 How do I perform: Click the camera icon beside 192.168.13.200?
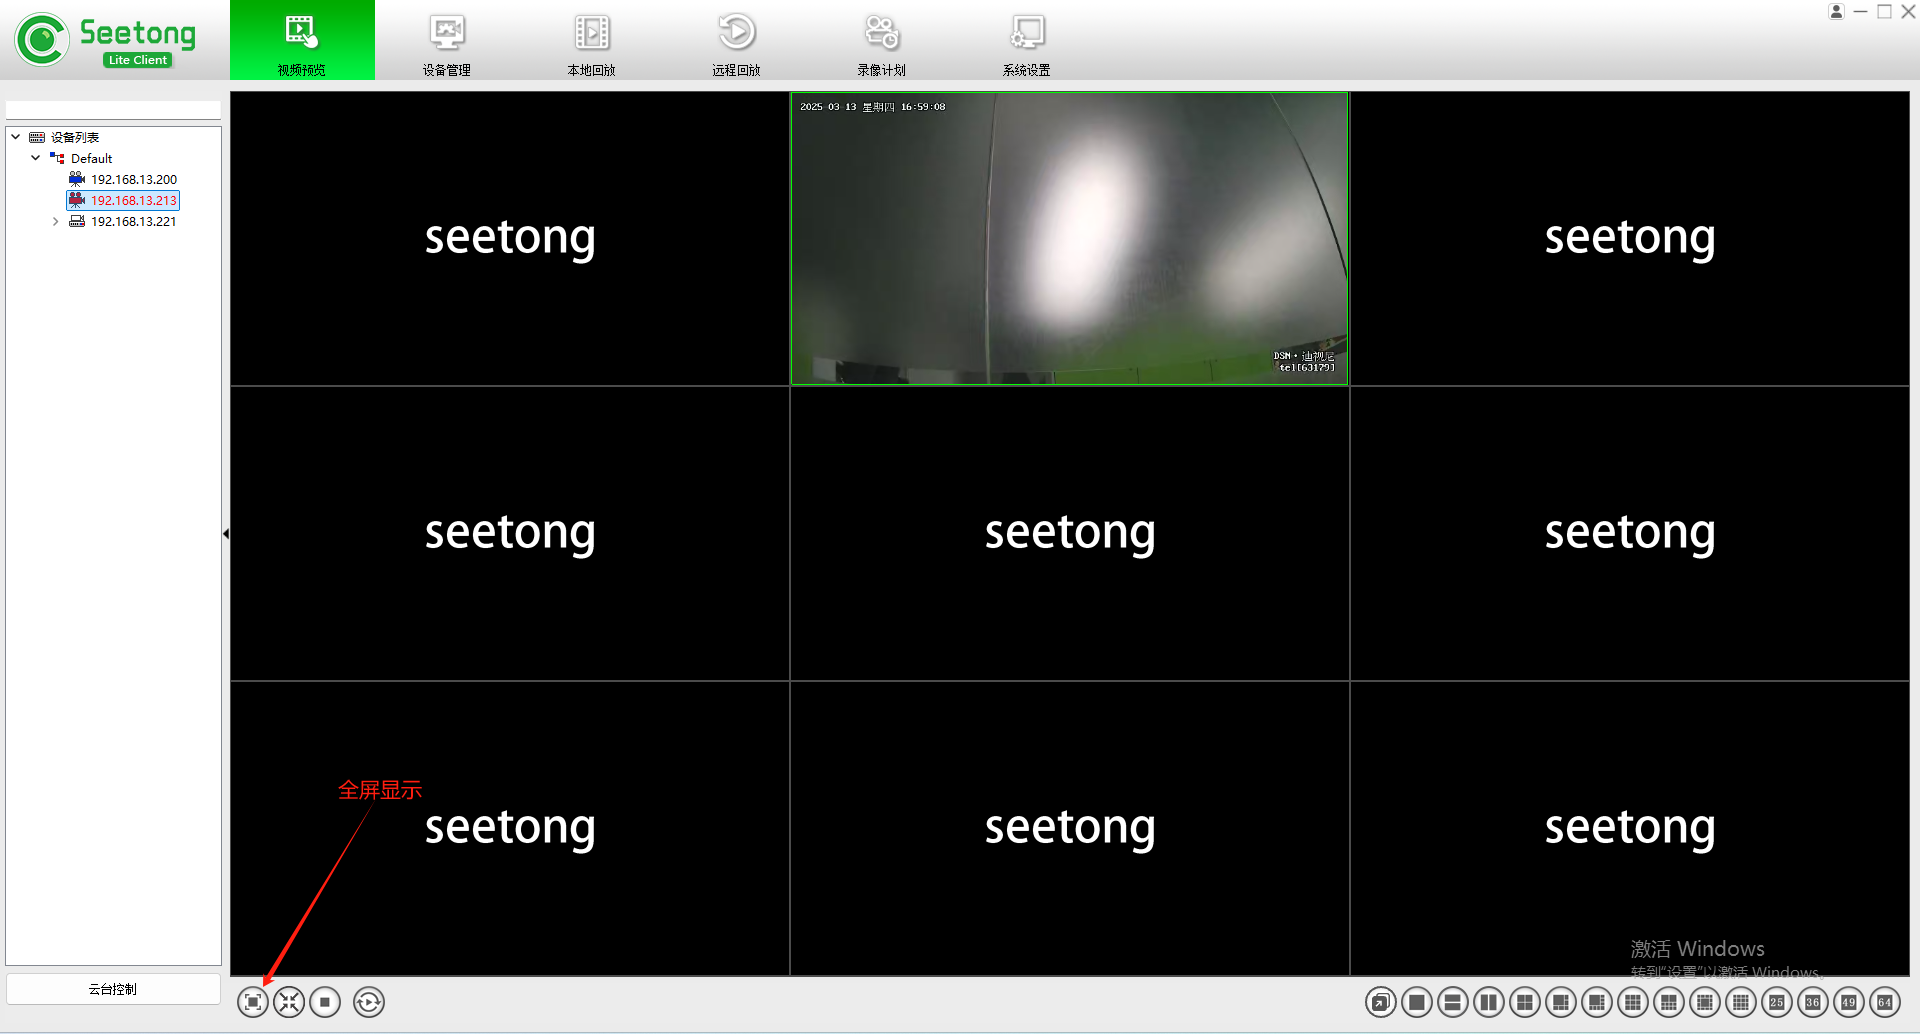77,179
